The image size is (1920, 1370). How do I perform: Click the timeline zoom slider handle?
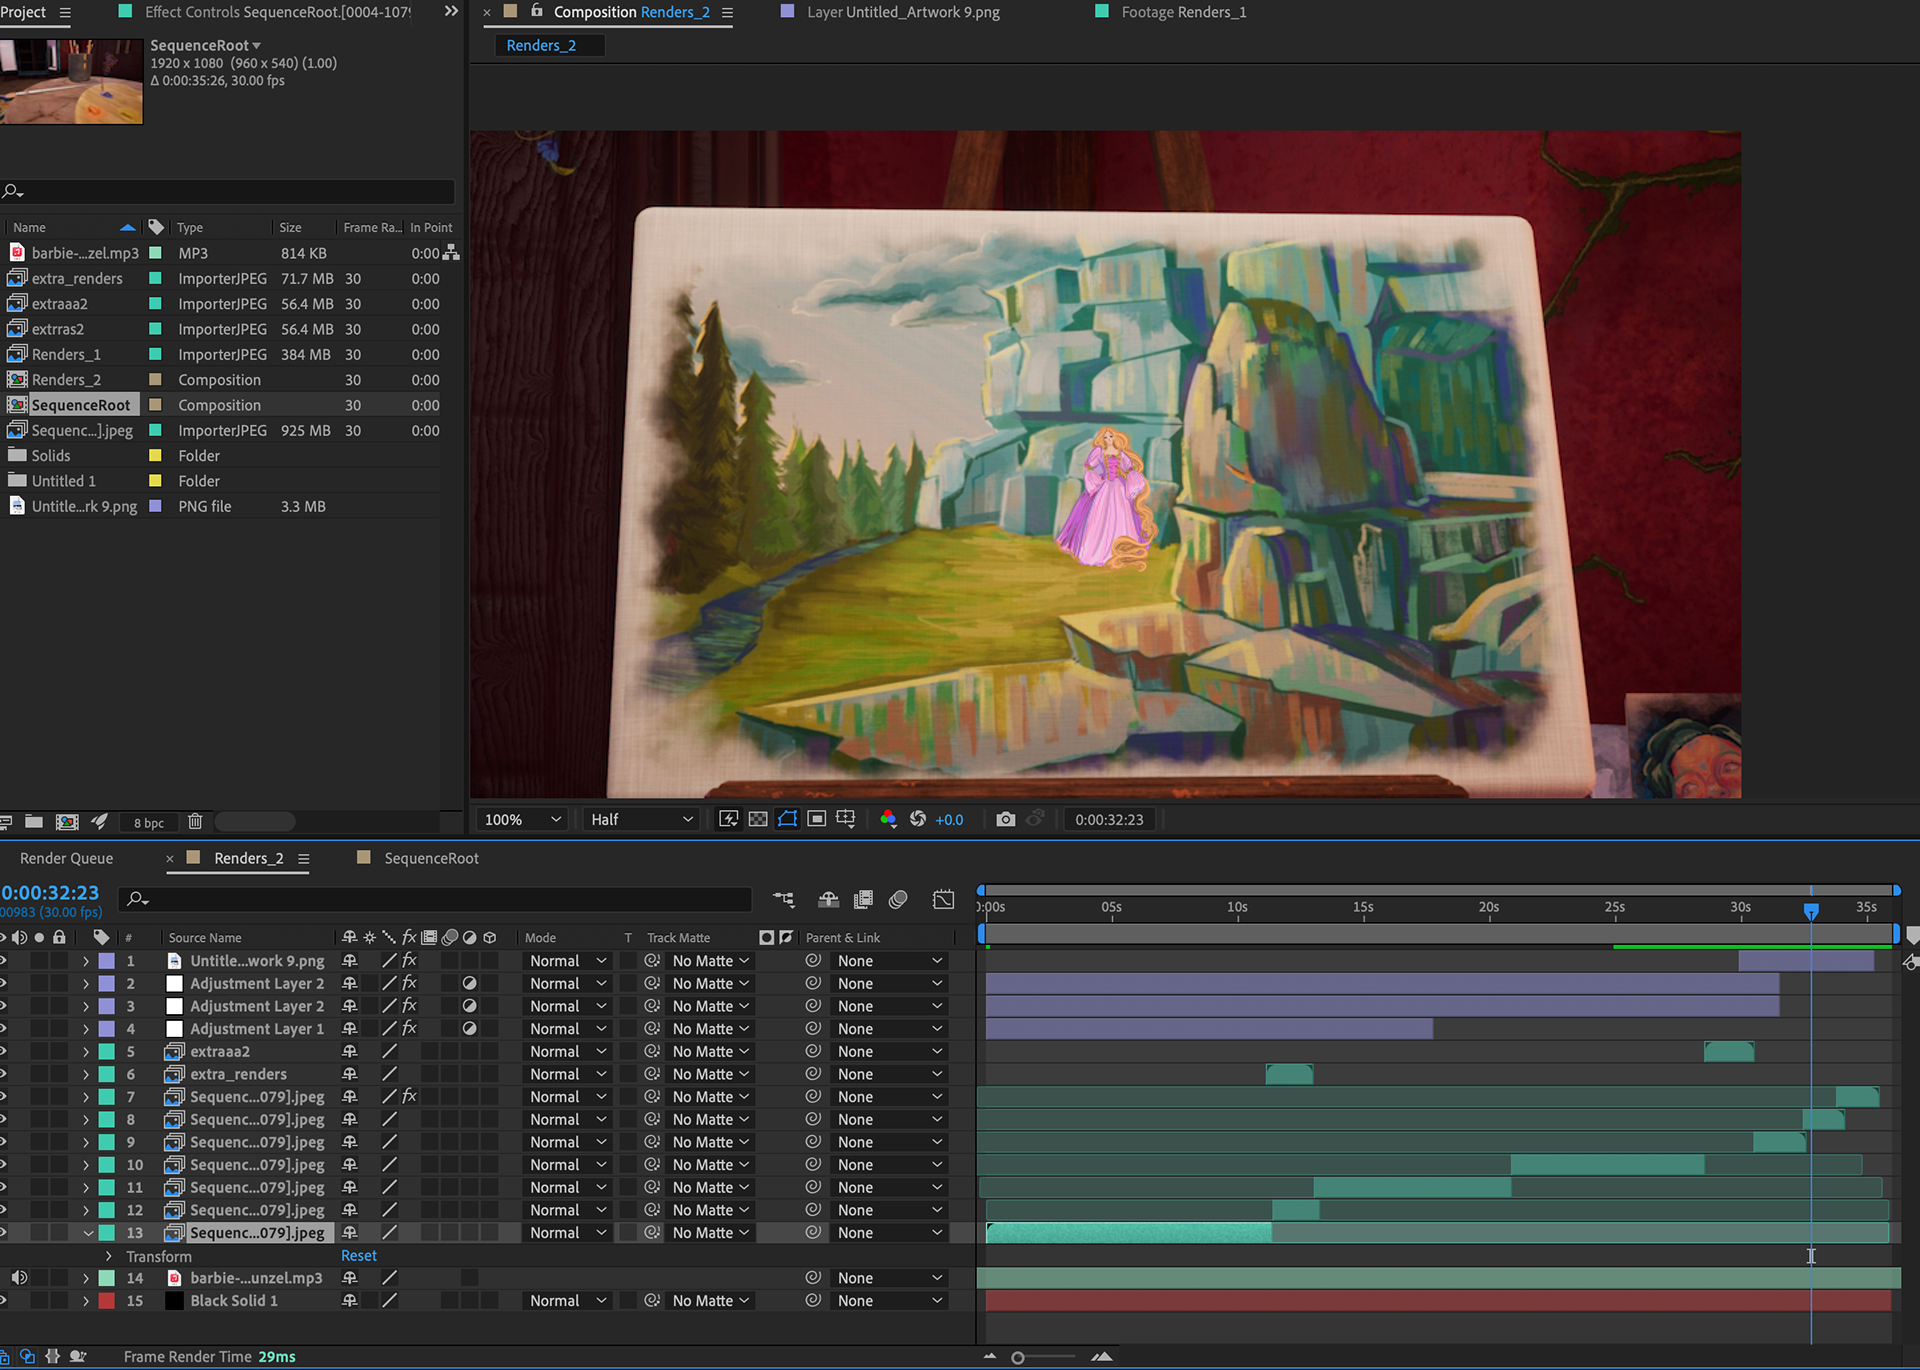tap(1018, 1357)
